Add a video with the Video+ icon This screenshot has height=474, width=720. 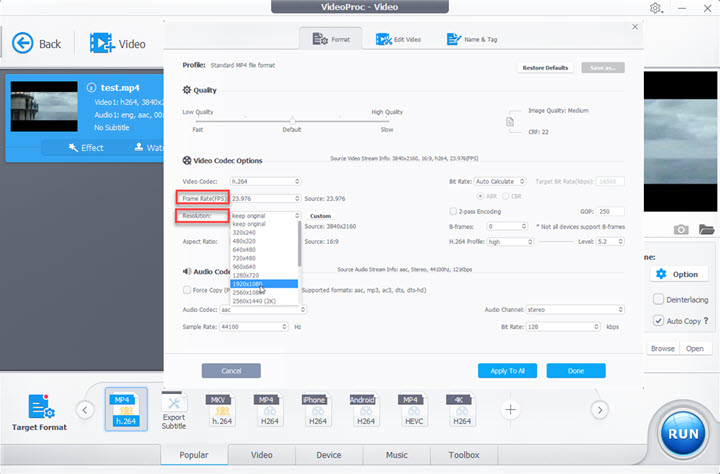[102, 43]
